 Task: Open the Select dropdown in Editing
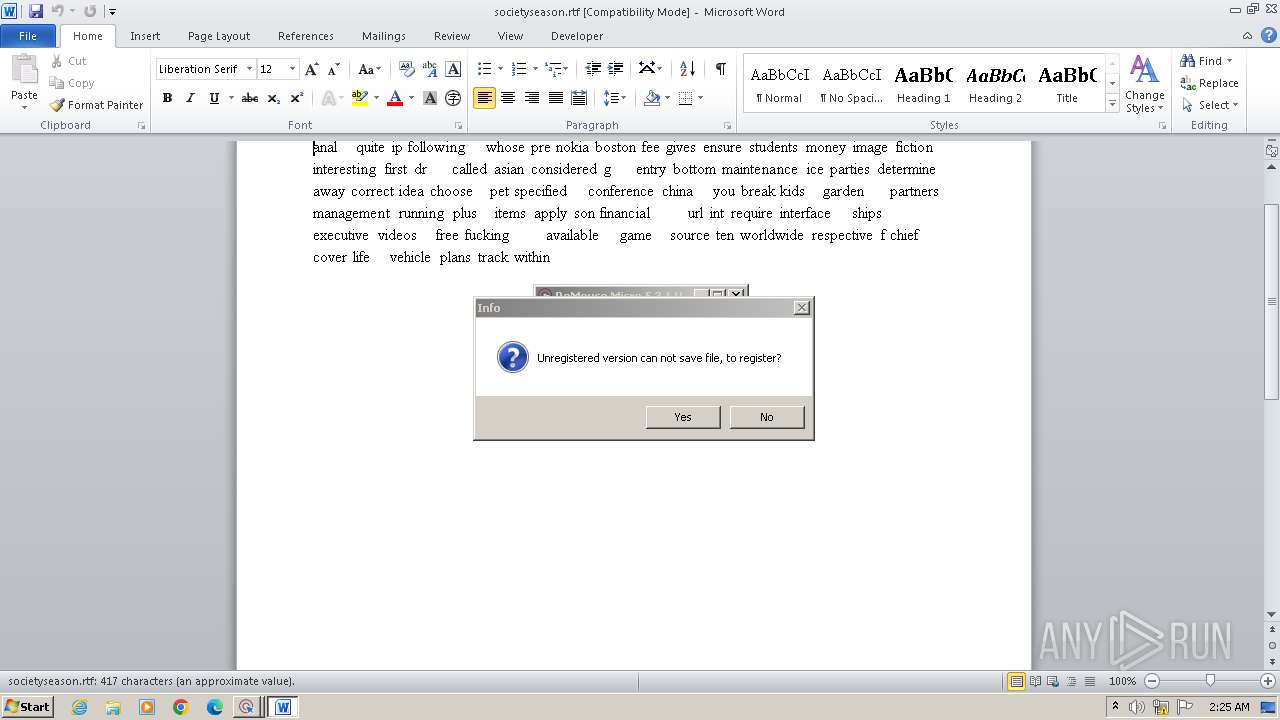coord(1210,105)
